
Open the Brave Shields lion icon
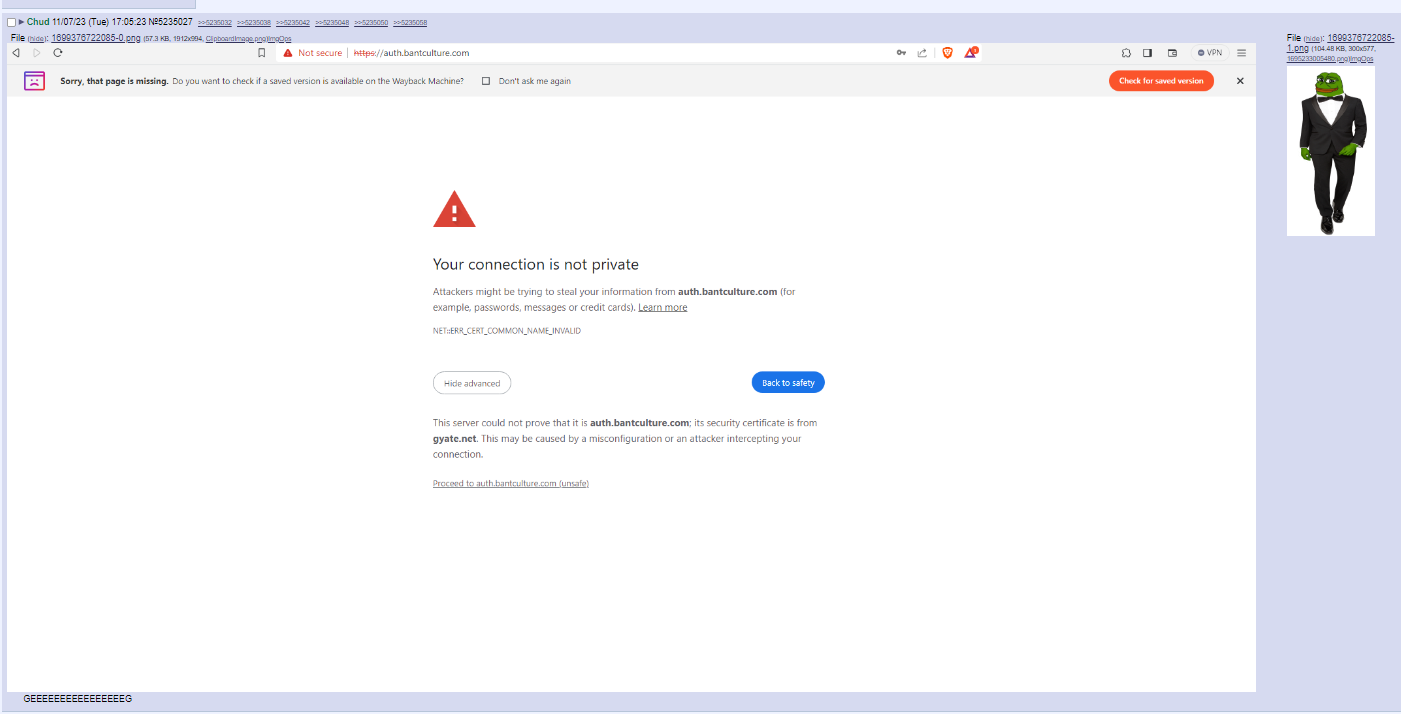(x=948, y=53)
